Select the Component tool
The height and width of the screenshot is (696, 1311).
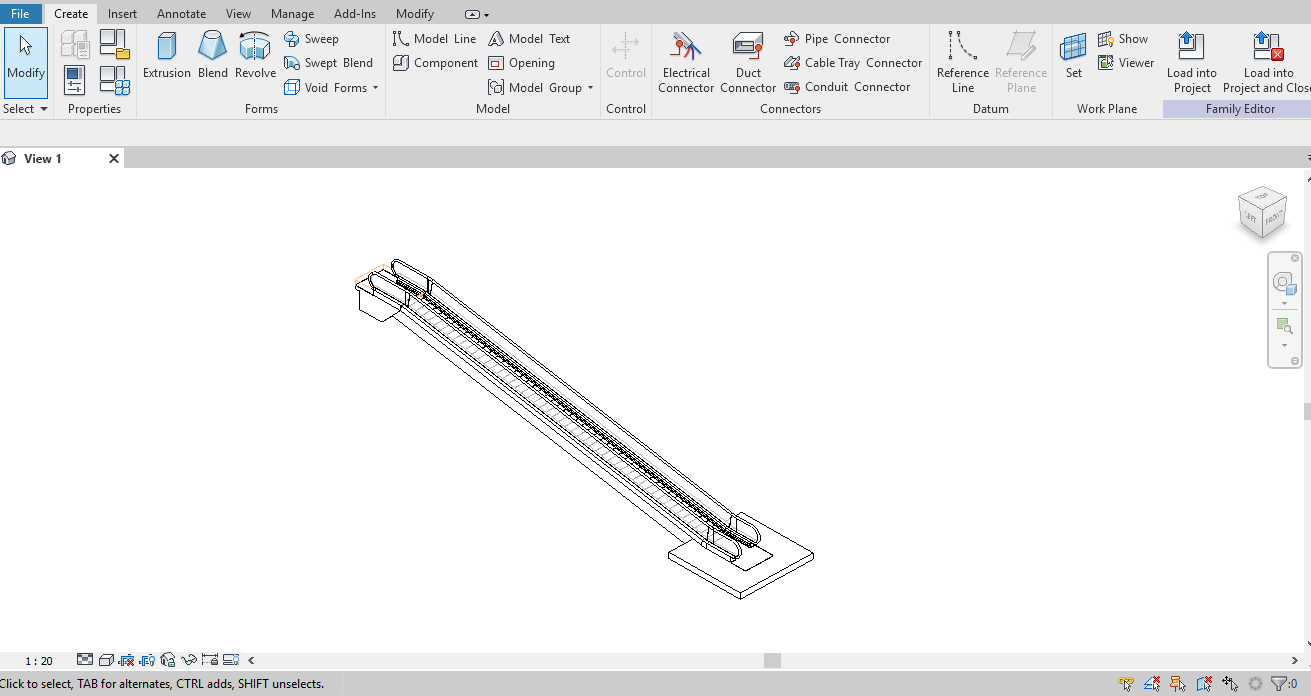tap(435, 63)
